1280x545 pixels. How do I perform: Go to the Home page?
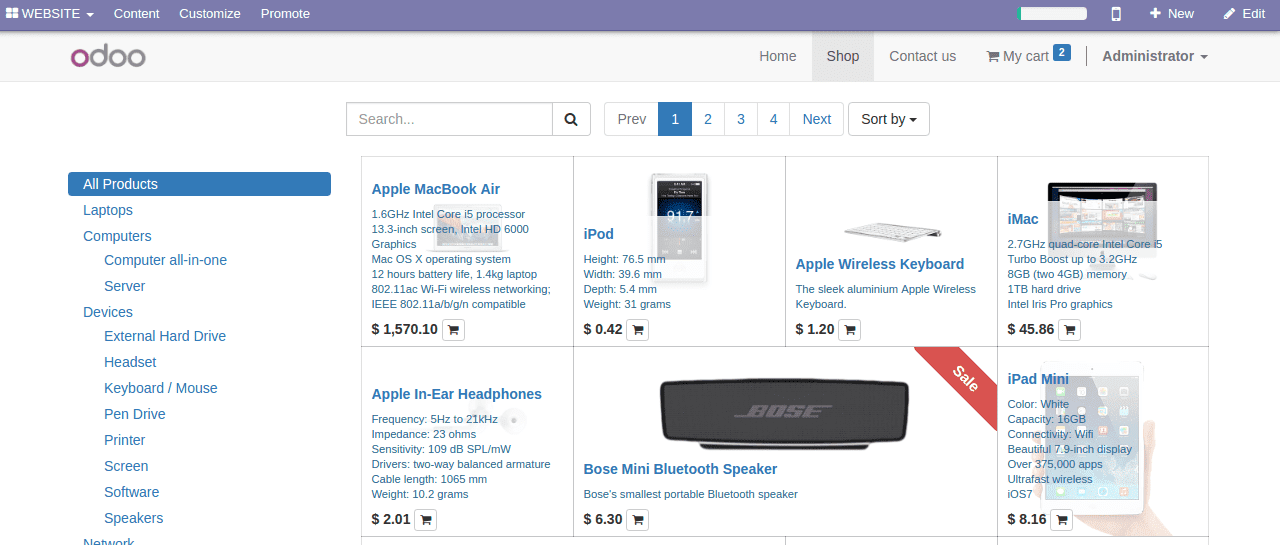777,56
